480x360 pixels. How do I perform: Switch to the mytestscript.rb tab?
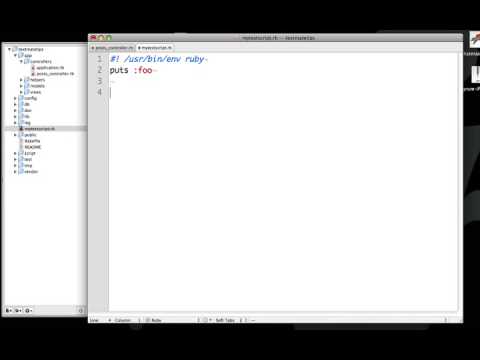[x=155, y=48]
